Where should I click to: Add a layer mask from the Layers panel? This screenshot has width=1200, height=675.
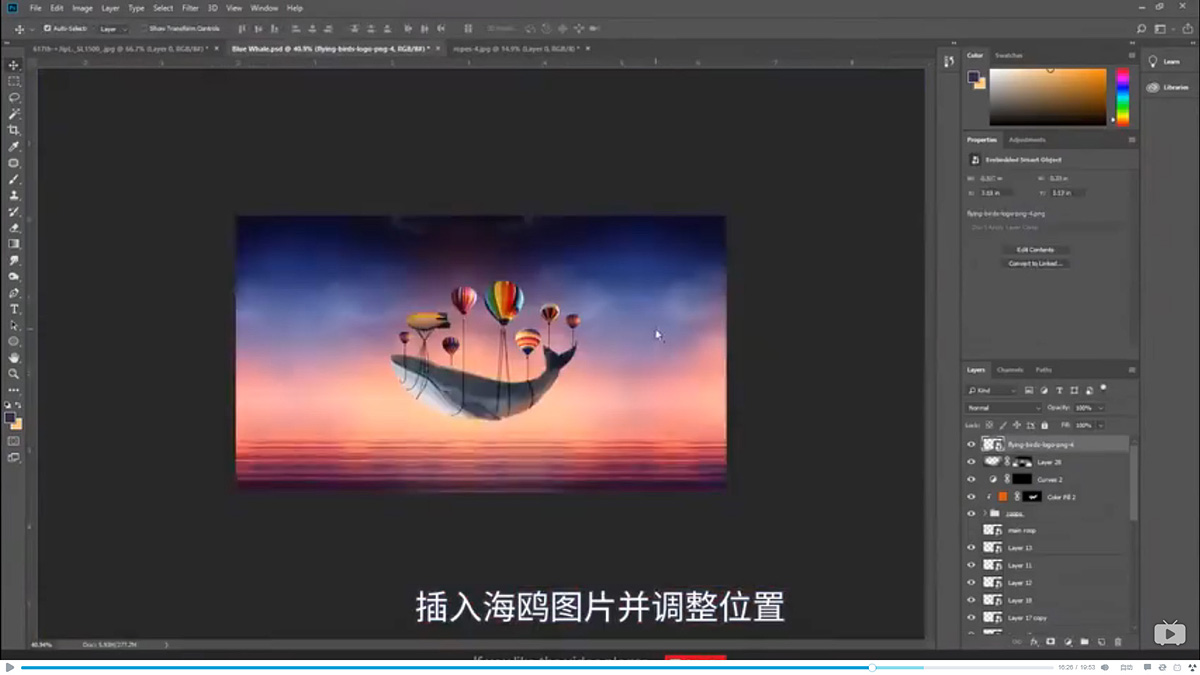coord(1051,641)
